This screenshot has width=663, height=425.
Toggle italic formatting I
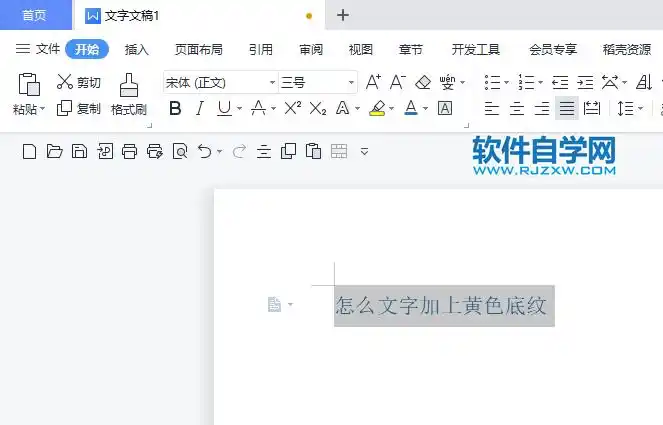tap(200, 109)
